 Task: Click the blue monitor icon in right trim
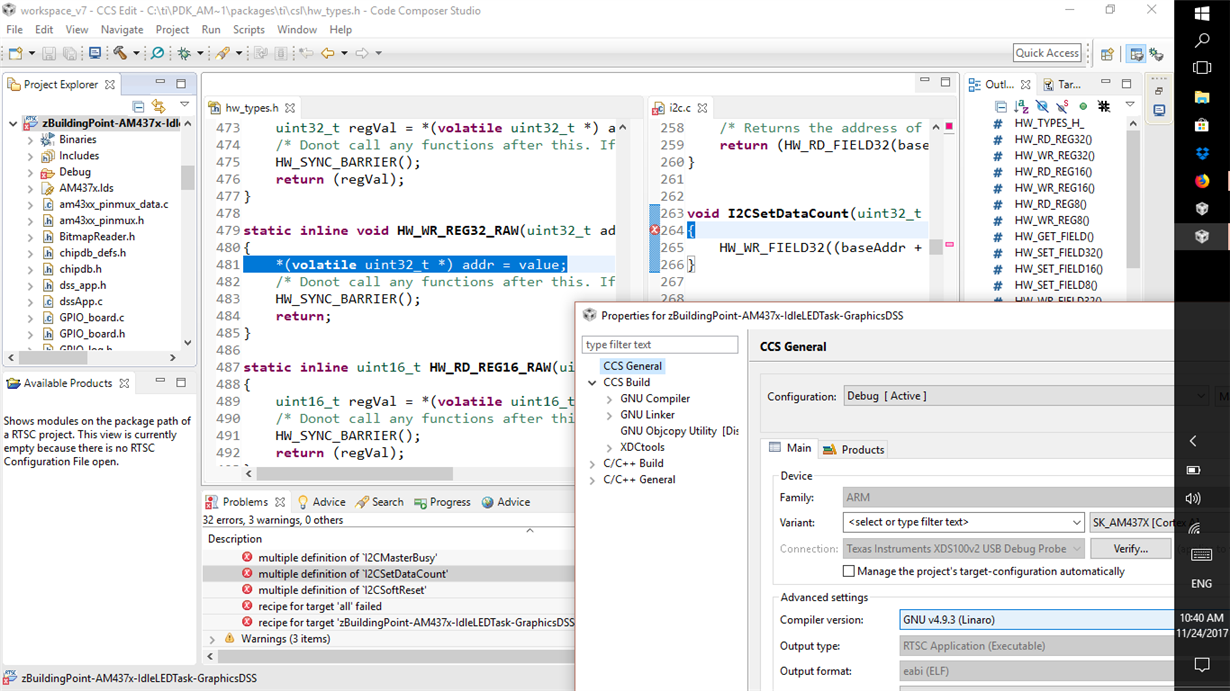tap(1159, 111)
